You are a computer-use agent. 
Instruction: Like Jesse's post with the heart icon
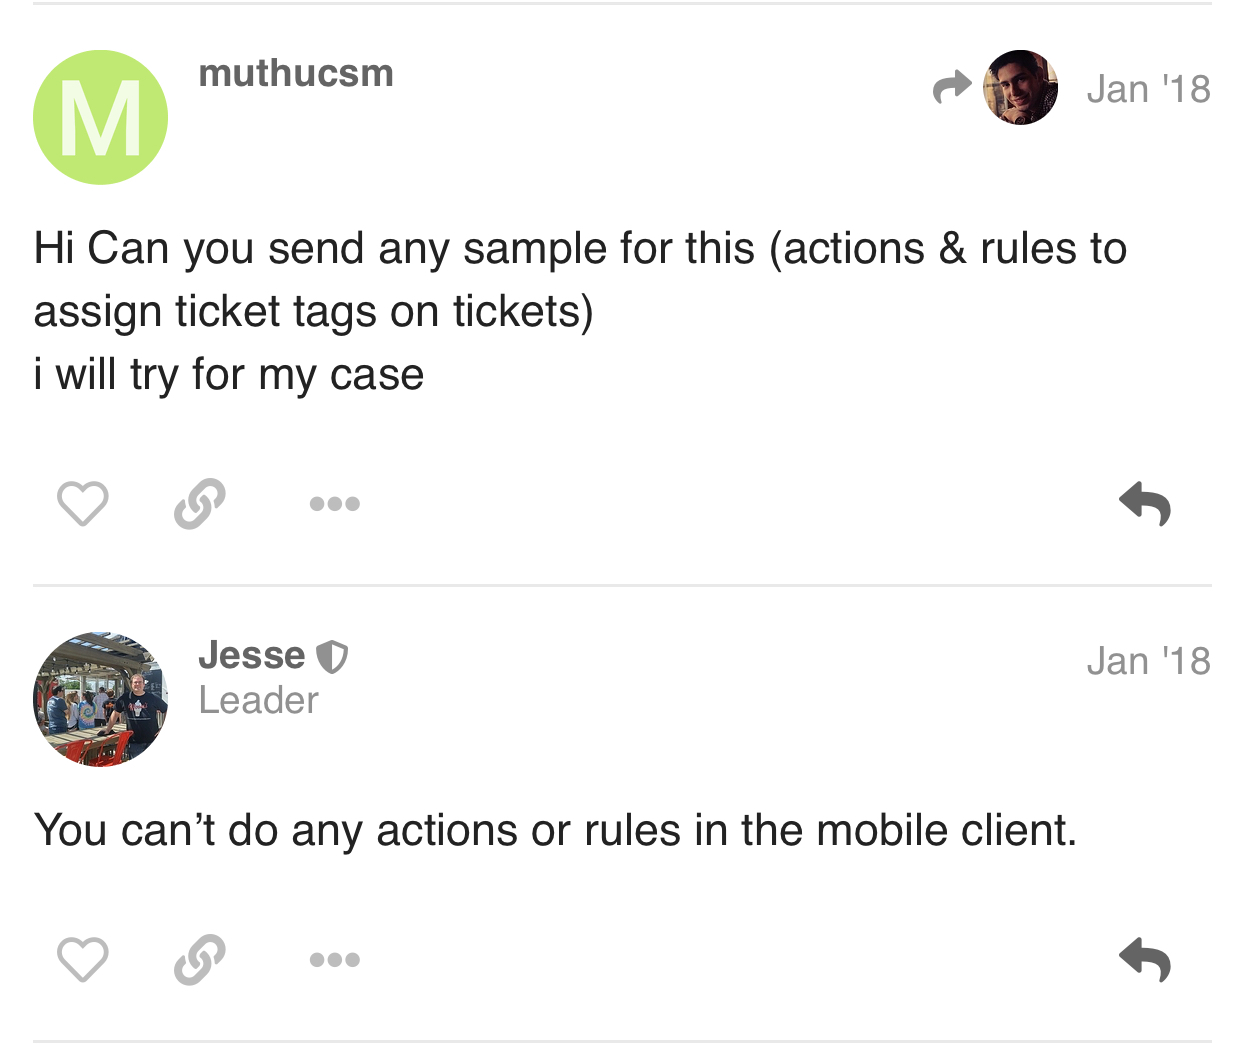(82, 959)
